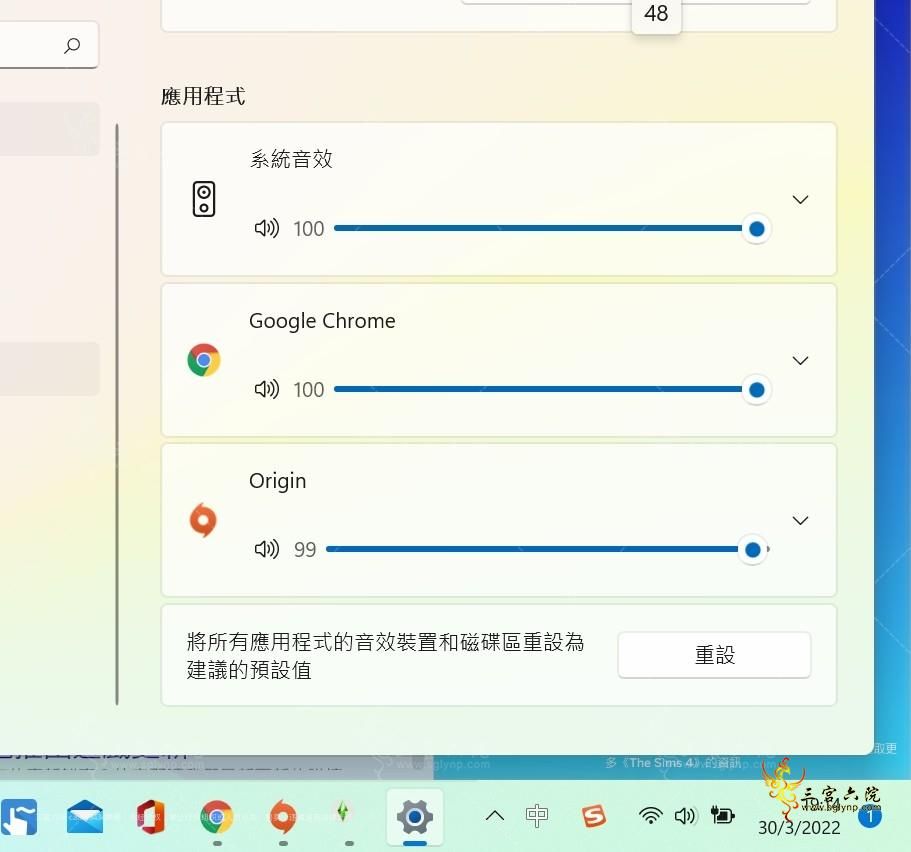Viewport: 911px width, 852px height.
Task: Open the Sogou input tray icon
Action: (594, 816)
